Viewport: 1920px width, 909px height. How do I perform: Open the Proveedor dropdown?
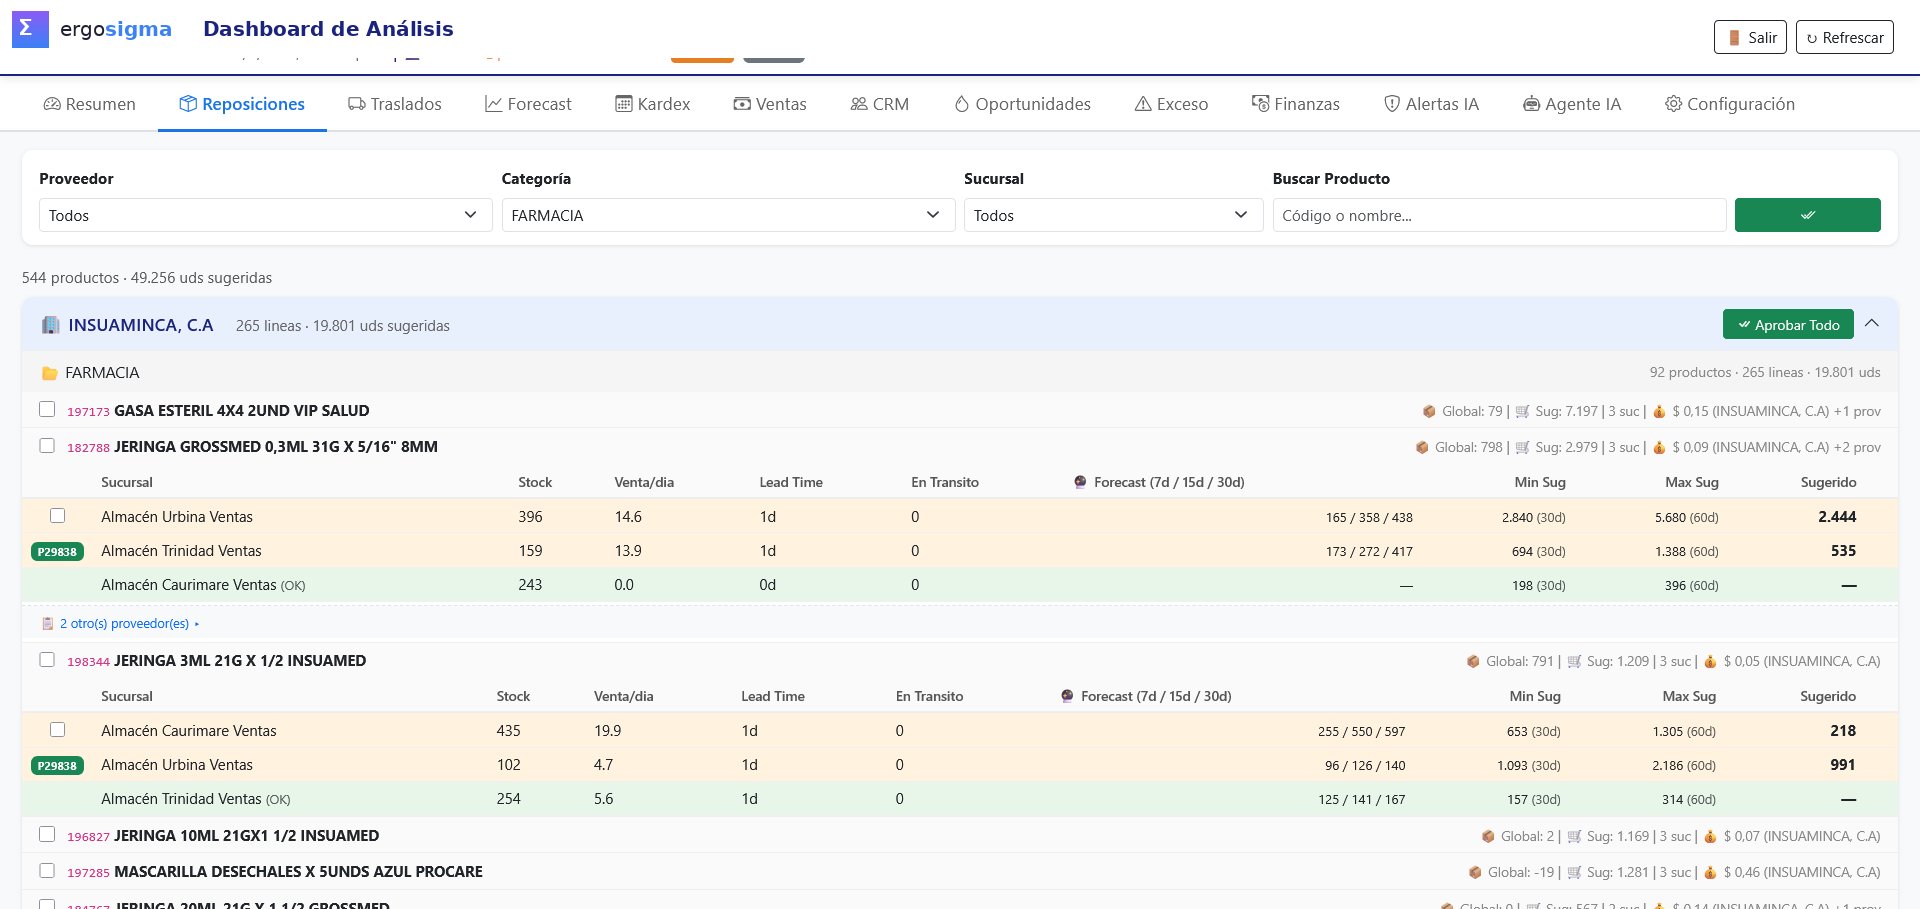[x=266, y=215]
